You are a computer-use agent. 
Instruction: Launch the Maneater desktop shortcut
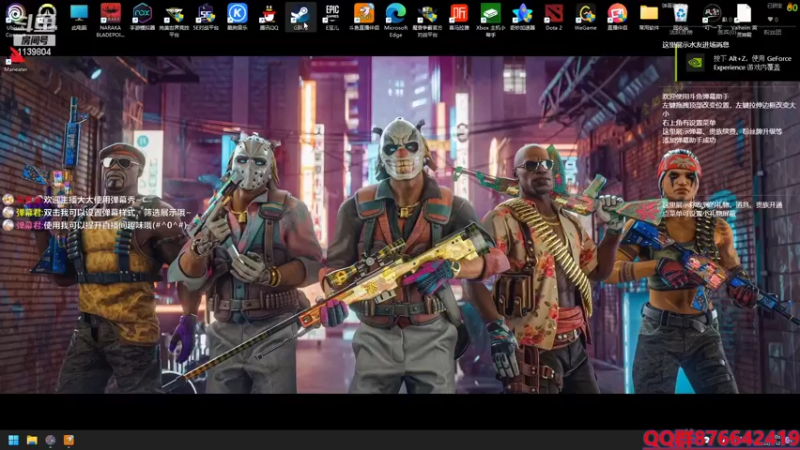[15, 59]
